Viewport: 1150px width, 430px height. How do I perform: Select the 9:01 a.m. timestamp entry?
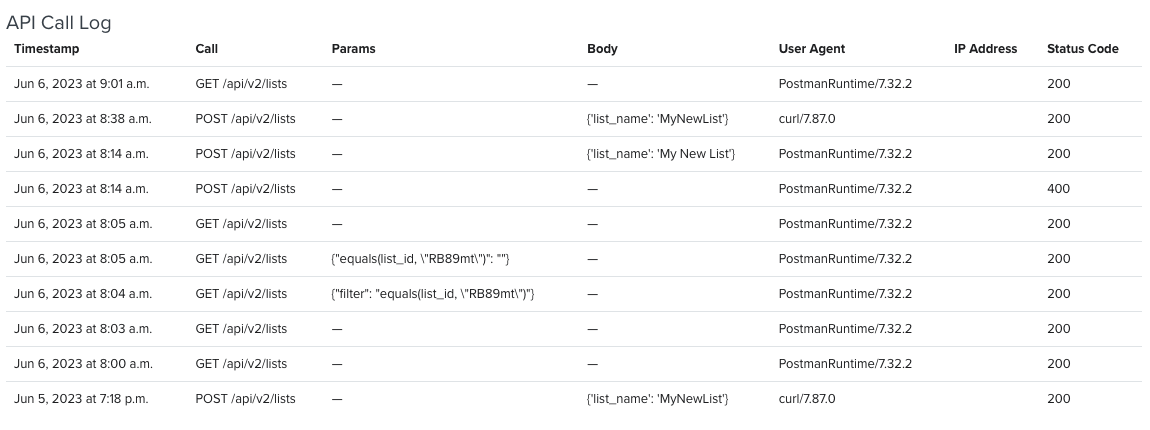coord(81,84)
